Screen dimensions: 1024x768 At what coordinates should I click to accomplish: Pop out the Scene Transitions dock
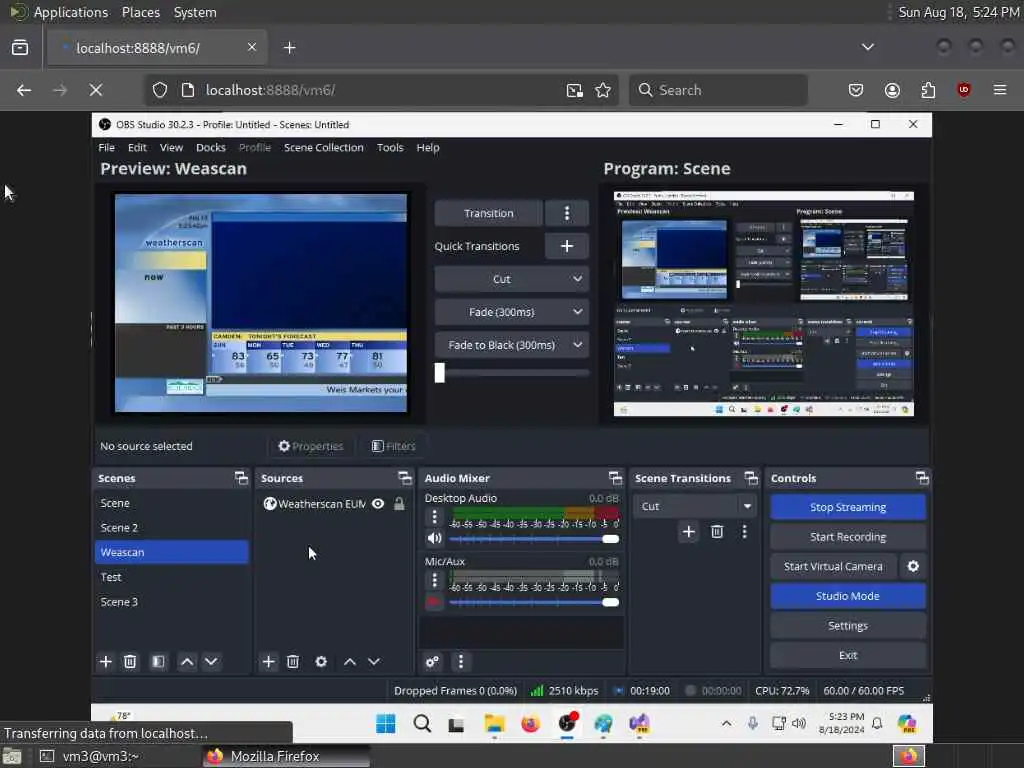[x=751, y=478]
